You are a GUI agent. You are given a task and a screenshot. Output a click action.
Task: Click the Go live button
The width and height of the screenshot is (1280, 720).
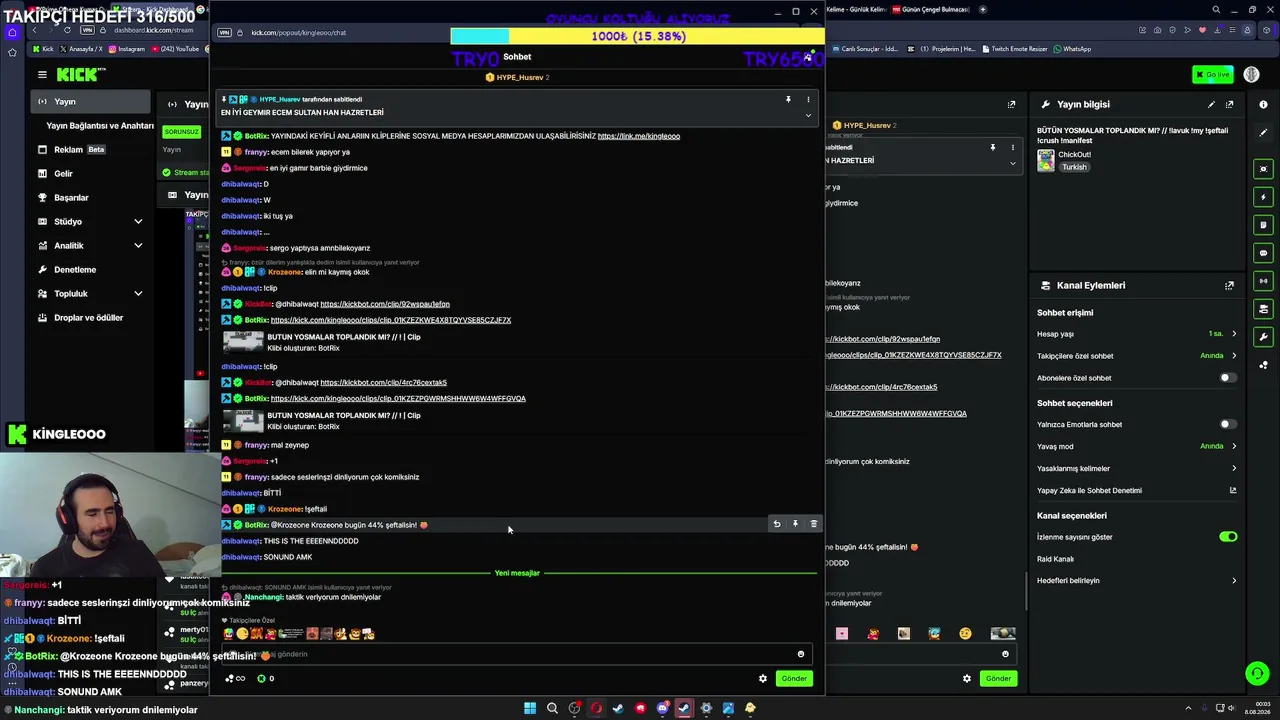(1213, 74)
